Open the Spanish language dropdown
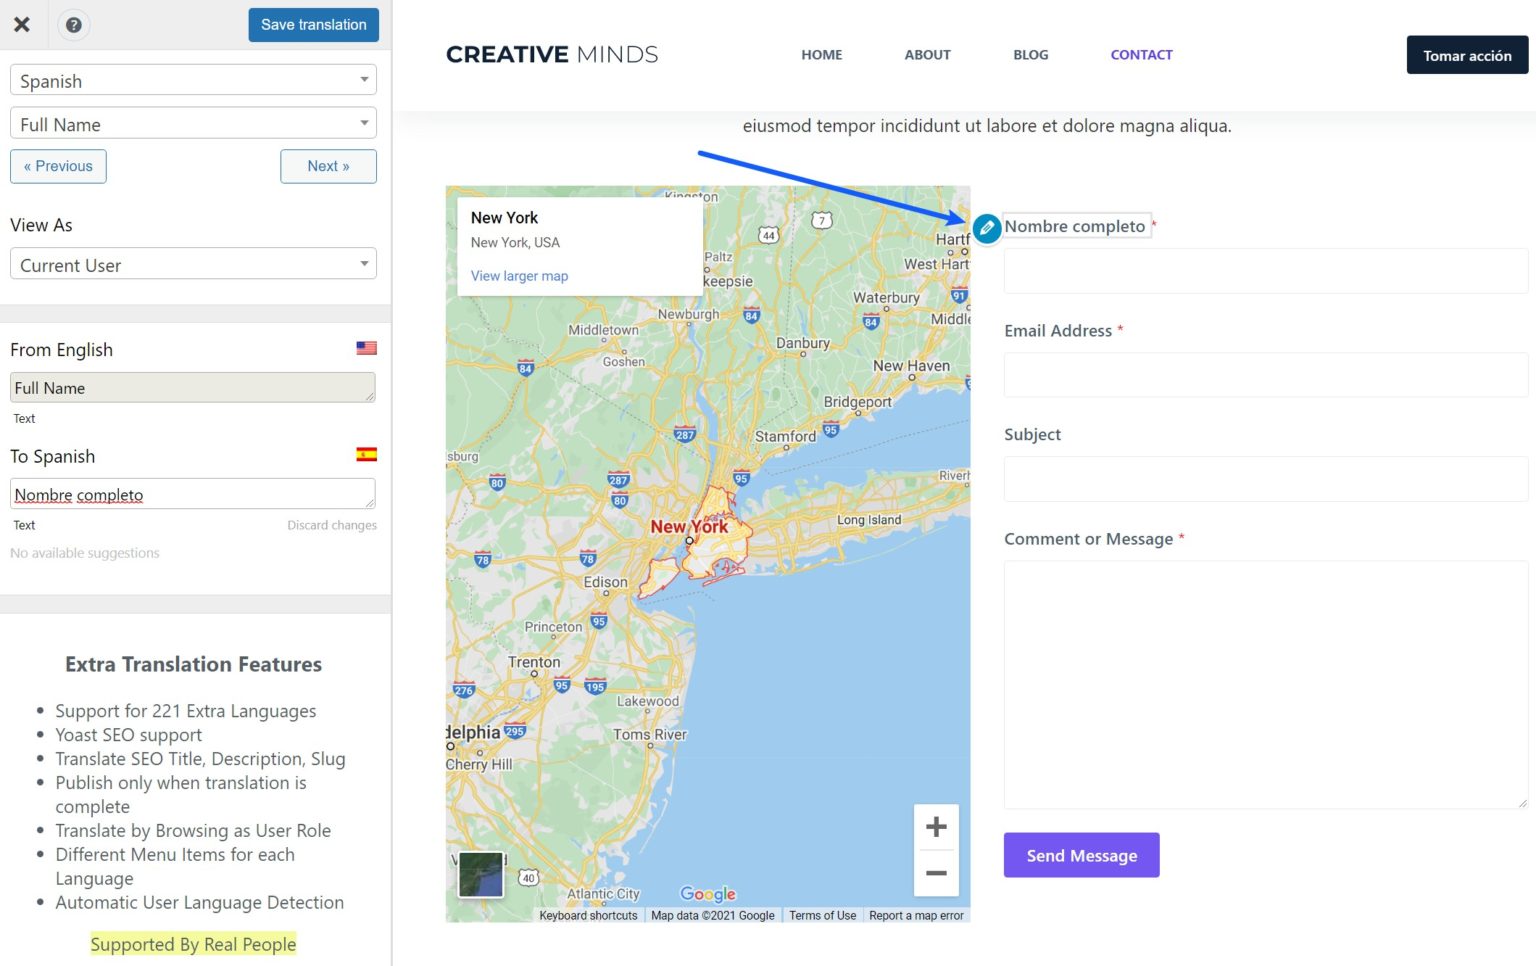The height and width of the screenshot is (966, 1536). pyautogui.click(x=193, y=80)
